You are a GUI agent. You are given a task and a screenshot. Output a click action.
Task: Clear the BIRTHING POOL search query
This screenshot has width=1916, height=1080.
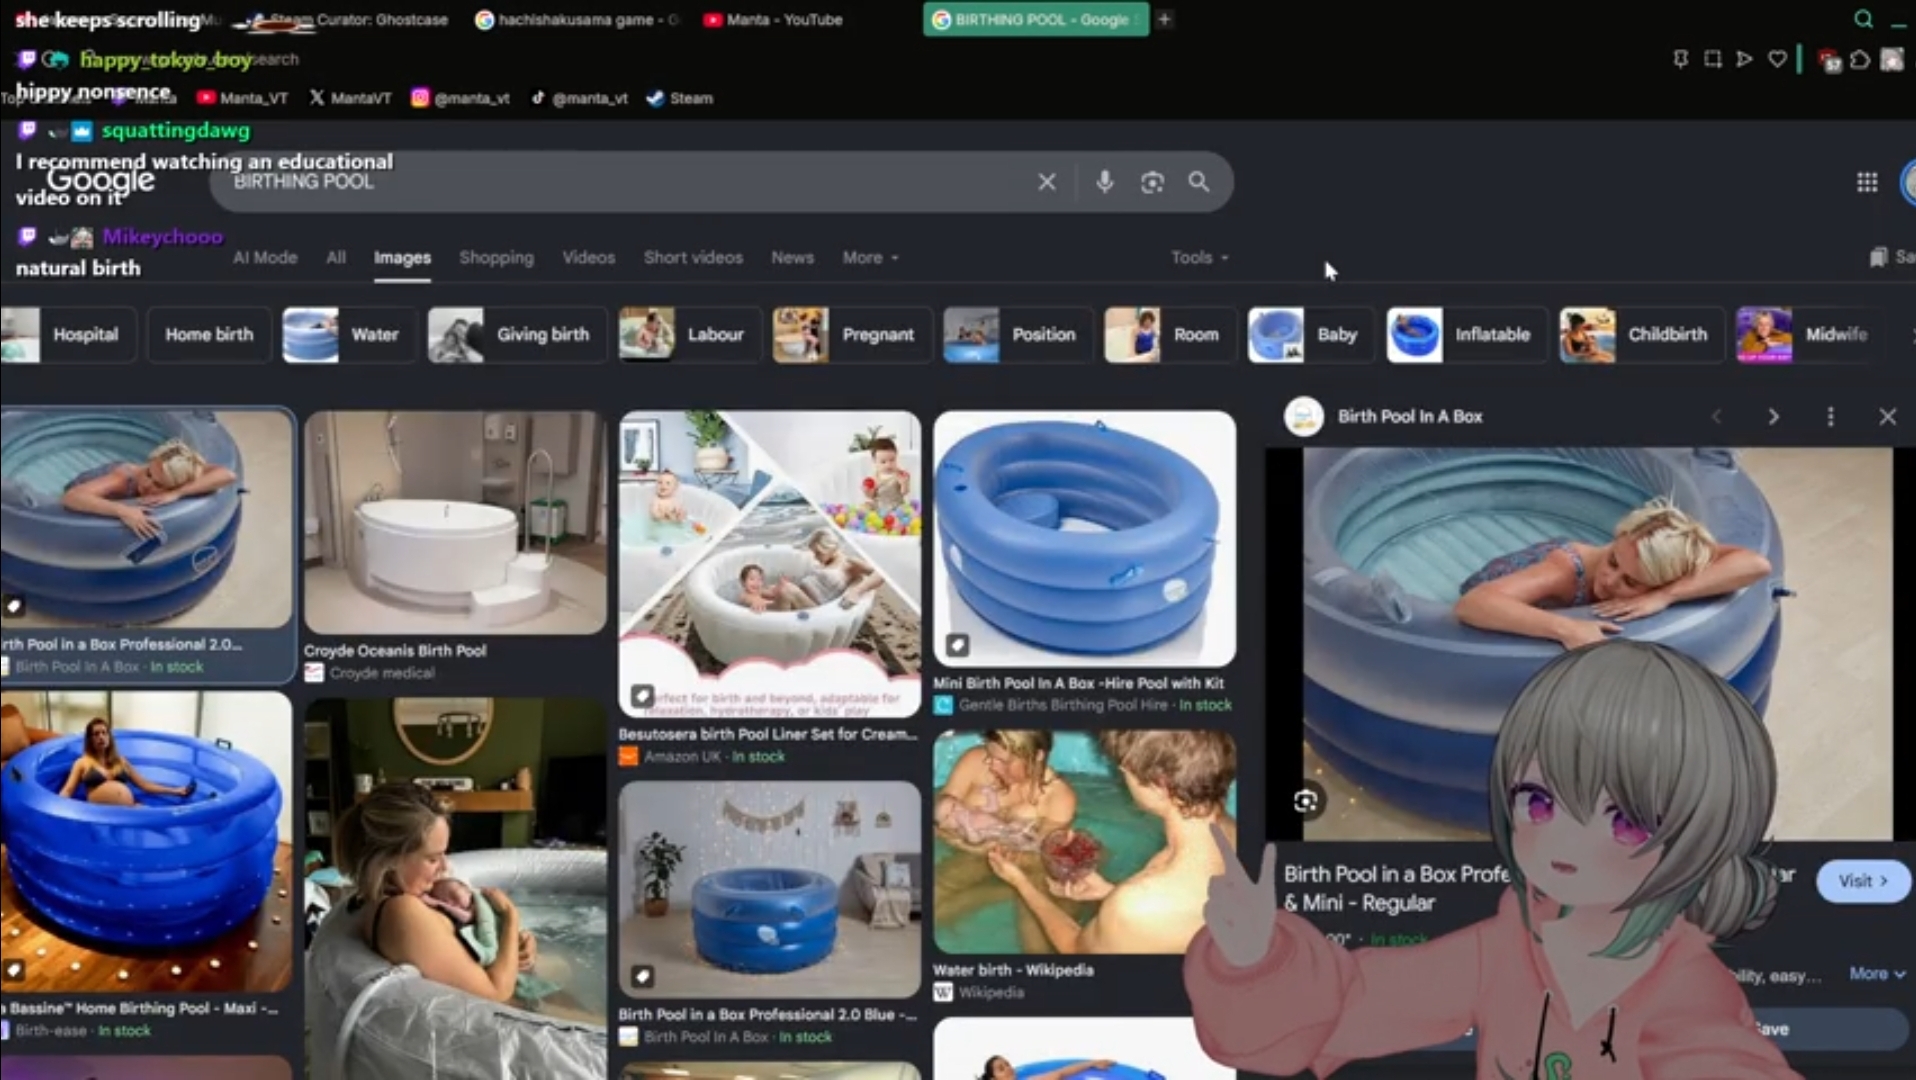1046,182
